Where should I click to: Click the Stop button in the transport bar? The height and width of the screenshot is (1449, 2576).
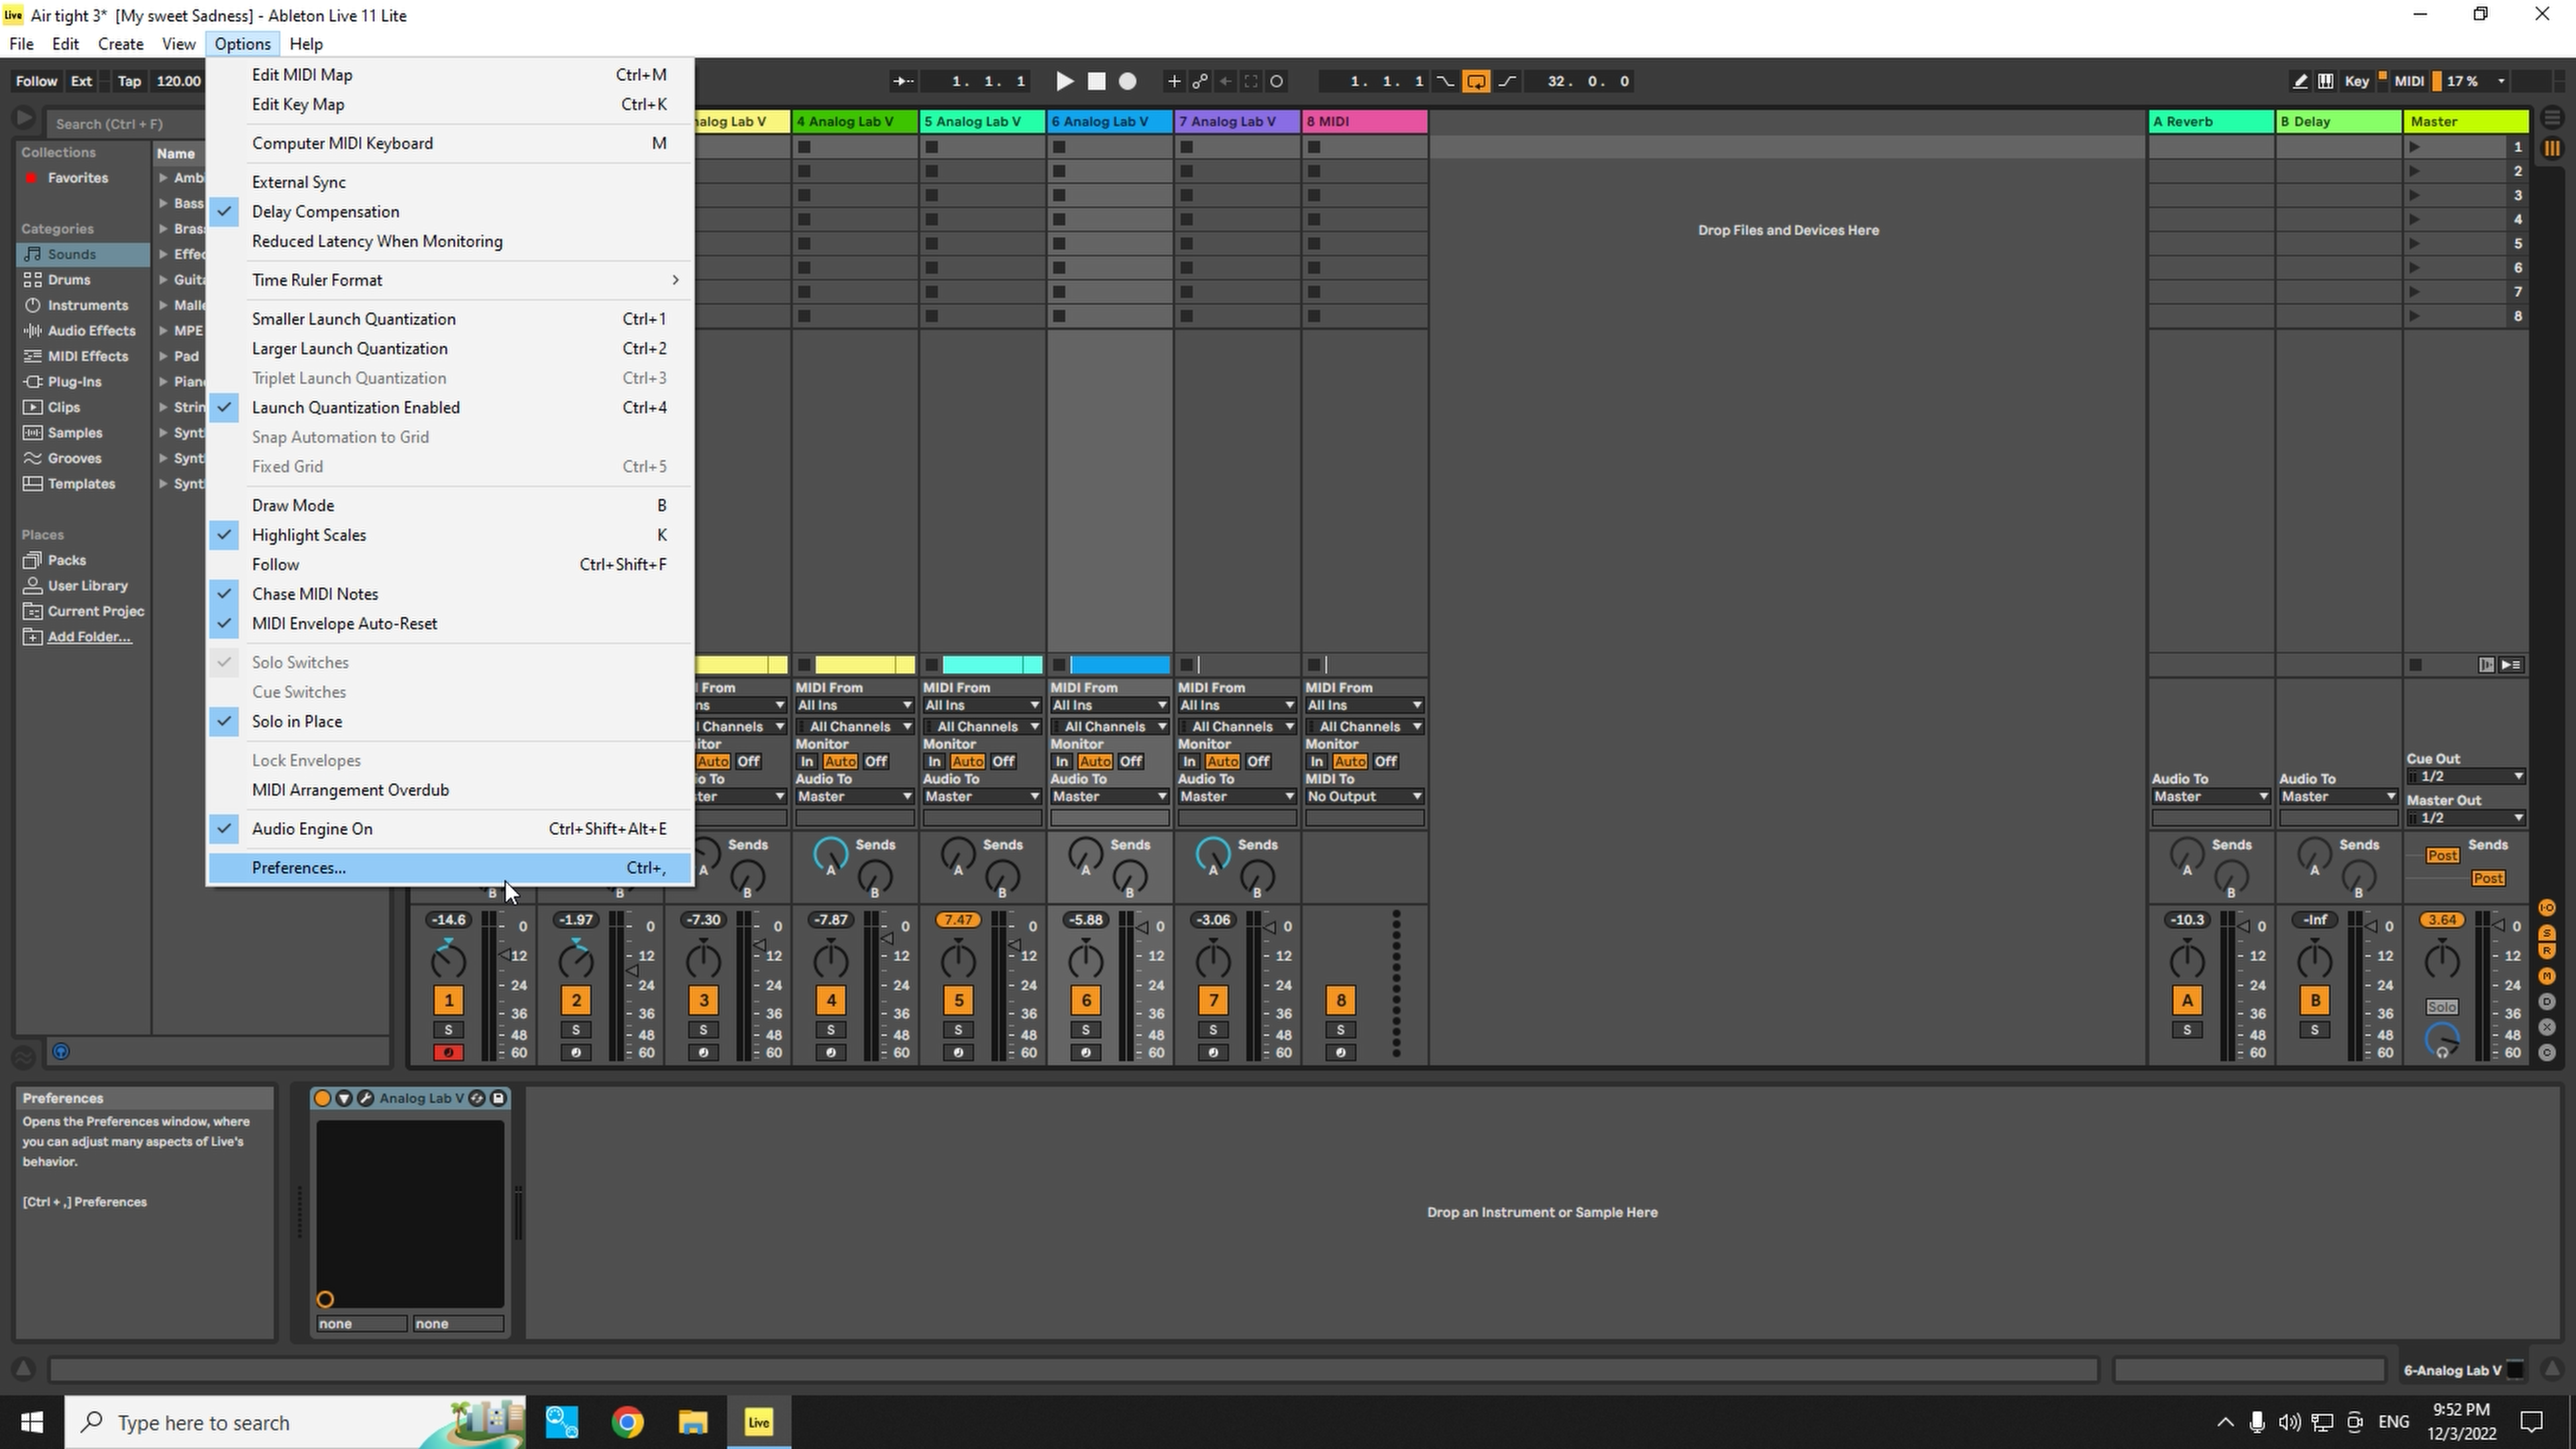(1096, 81)
